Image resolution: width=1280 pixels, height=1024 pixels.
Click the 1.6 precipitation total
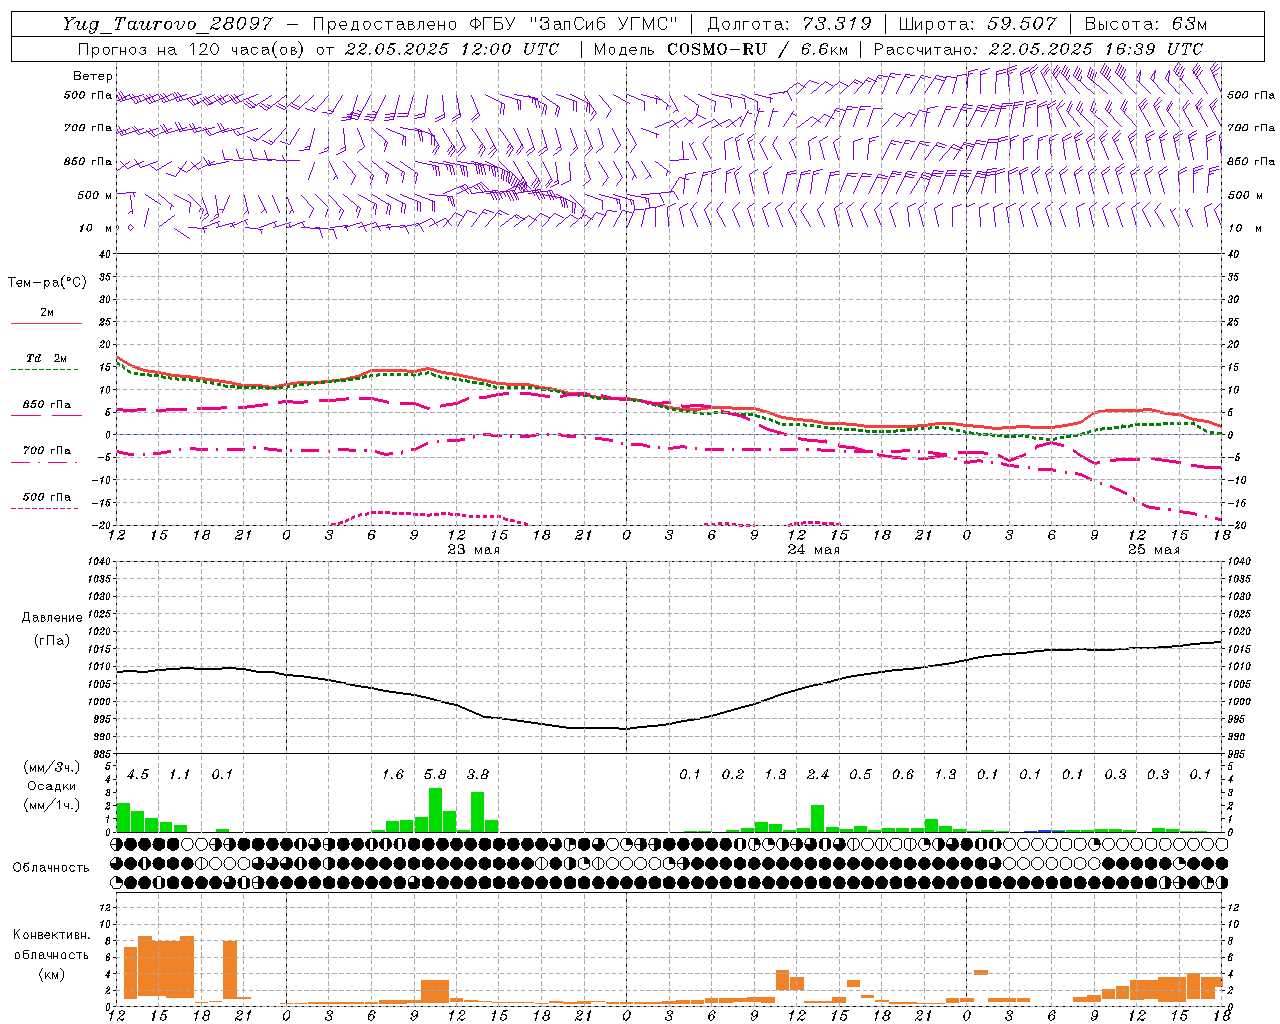393,775
